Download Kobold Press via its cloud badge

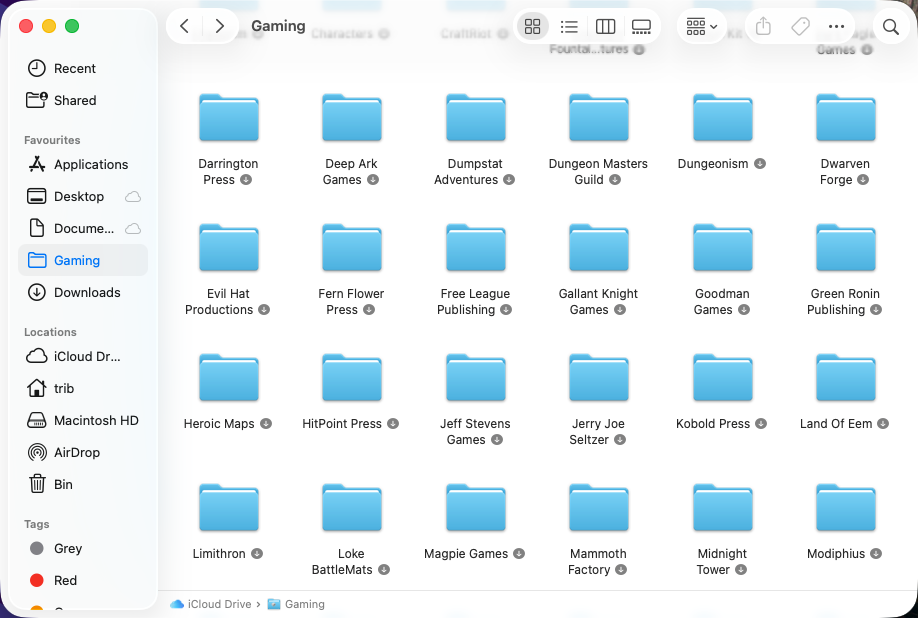[761, 424]
